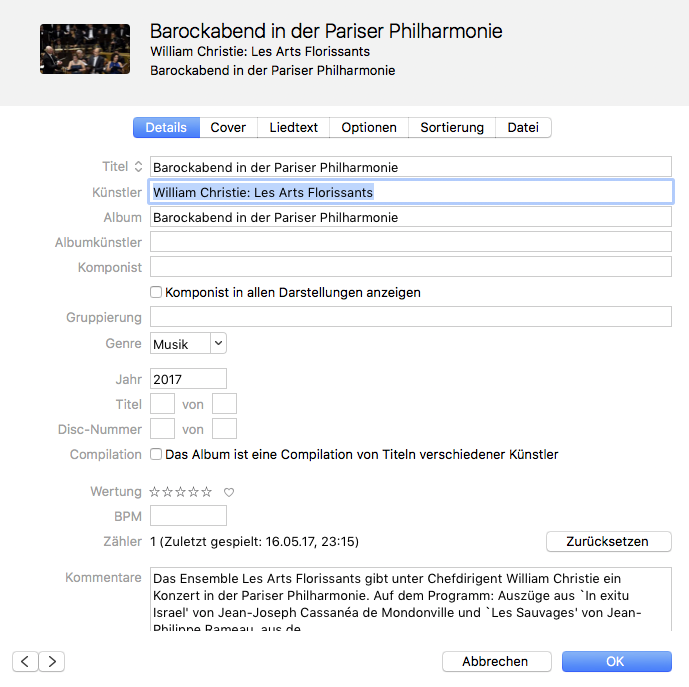The width and height of the screenshot is (689, 687).
Task: Focus the Komponist text field
Action: point(410,267)
